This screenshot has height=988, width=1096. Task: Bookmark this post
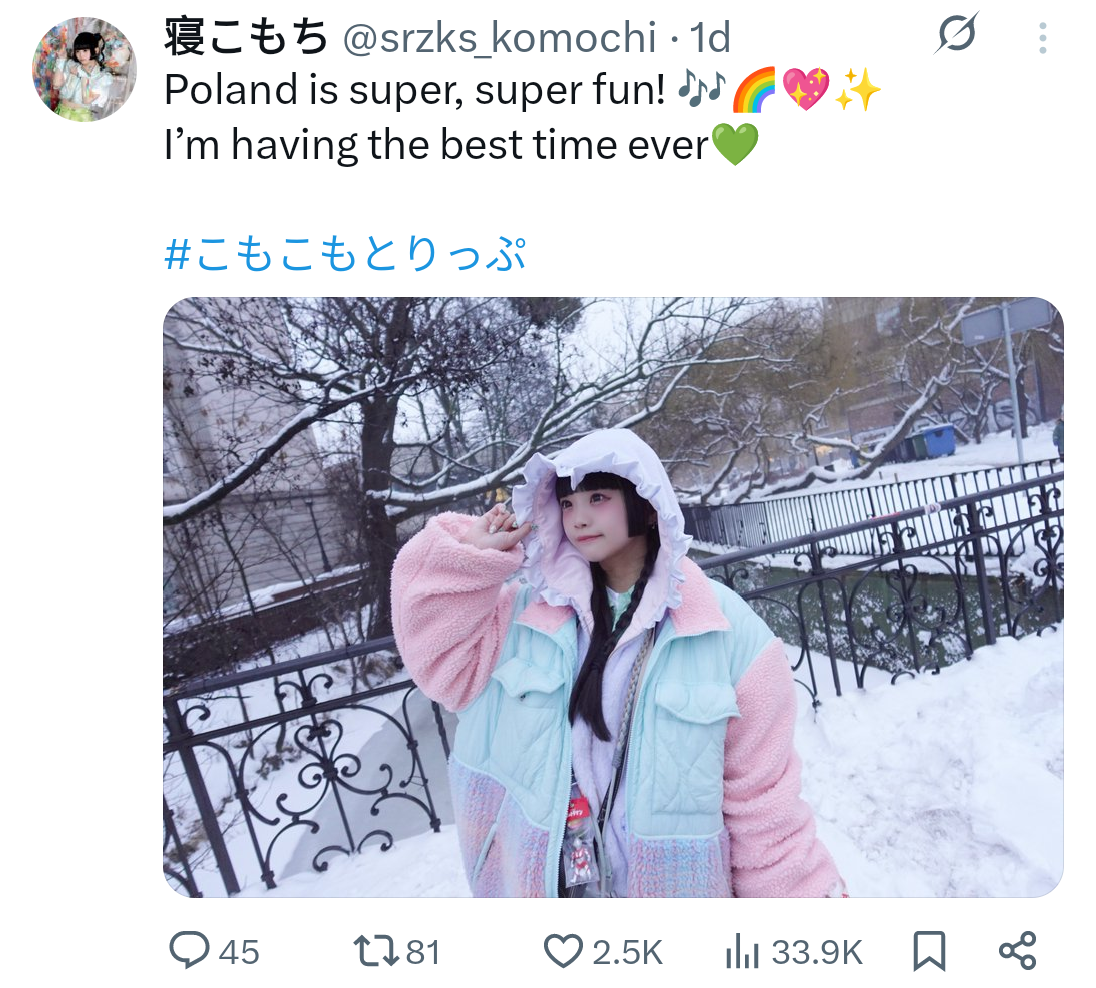click(x=930, y=952)
